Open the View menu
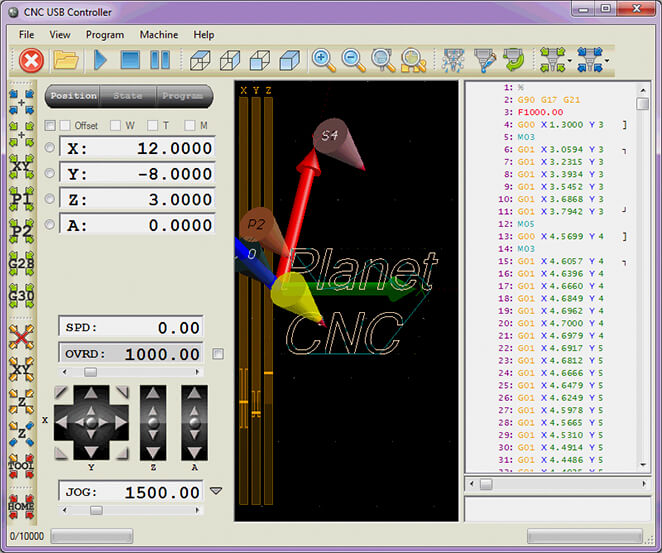 (x=60, y=35)
